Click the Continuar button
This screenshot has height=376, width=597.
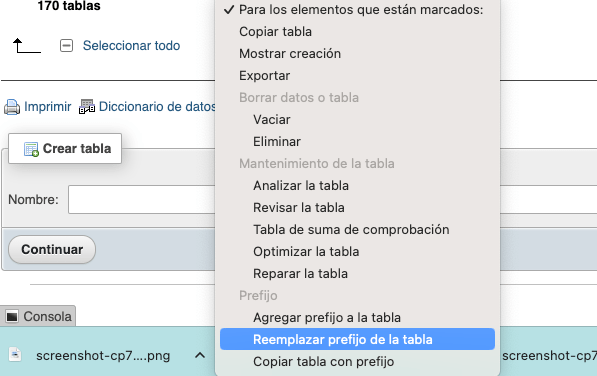coord(52,249)
